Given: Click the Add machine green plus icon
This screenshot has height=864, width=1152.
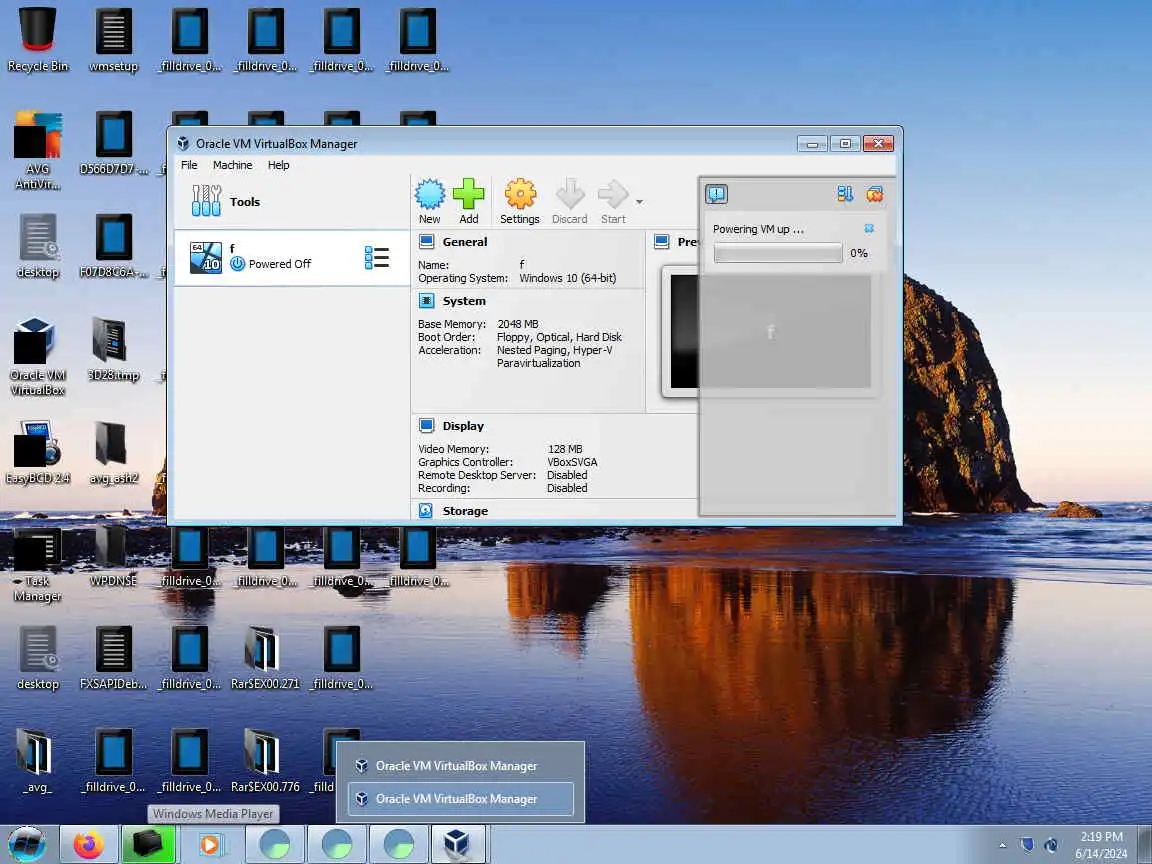Looking at the screenshot, I should click(x=469, y=201).
